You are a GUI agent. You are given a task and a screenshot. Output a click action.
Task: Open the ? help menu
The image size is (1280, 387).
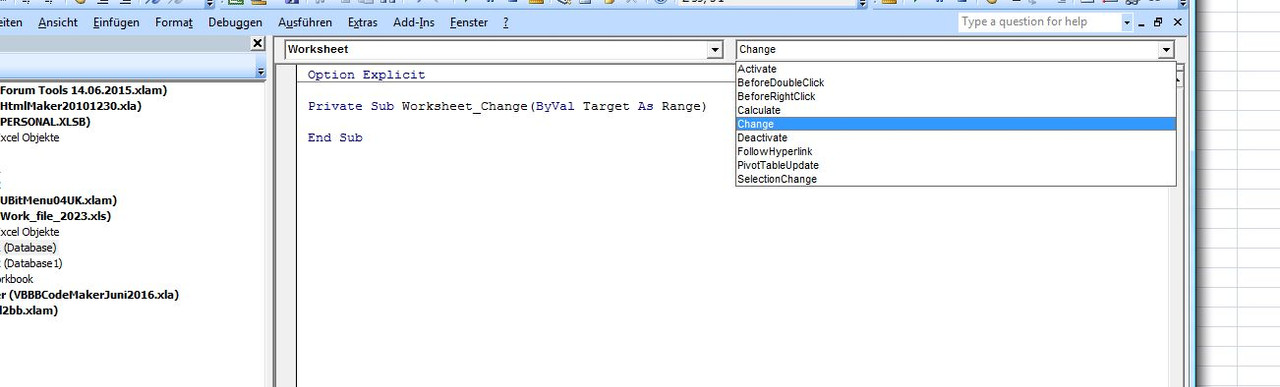pyautogui.click(x=506, y=22)
